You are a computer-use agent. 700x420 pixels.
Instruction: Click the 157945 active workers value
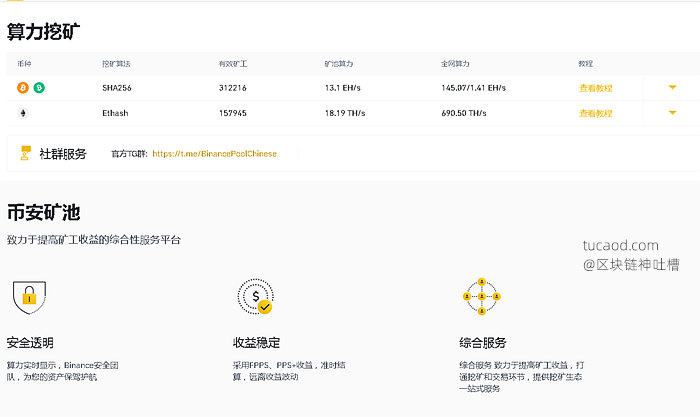[233, 113]
